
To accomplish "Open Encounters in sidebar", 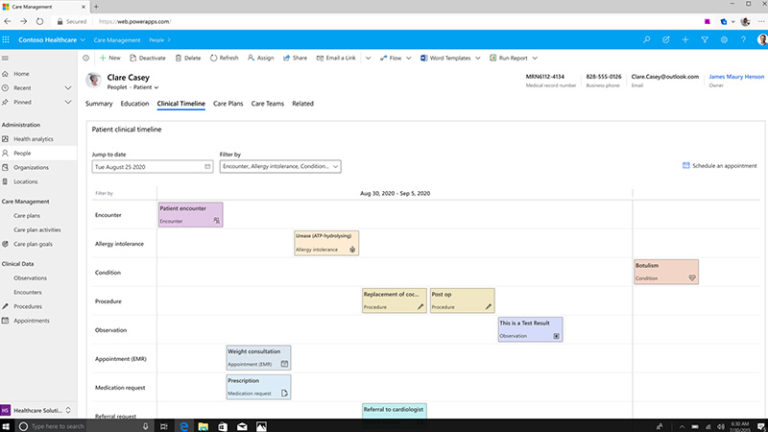I will coord(27,292).
